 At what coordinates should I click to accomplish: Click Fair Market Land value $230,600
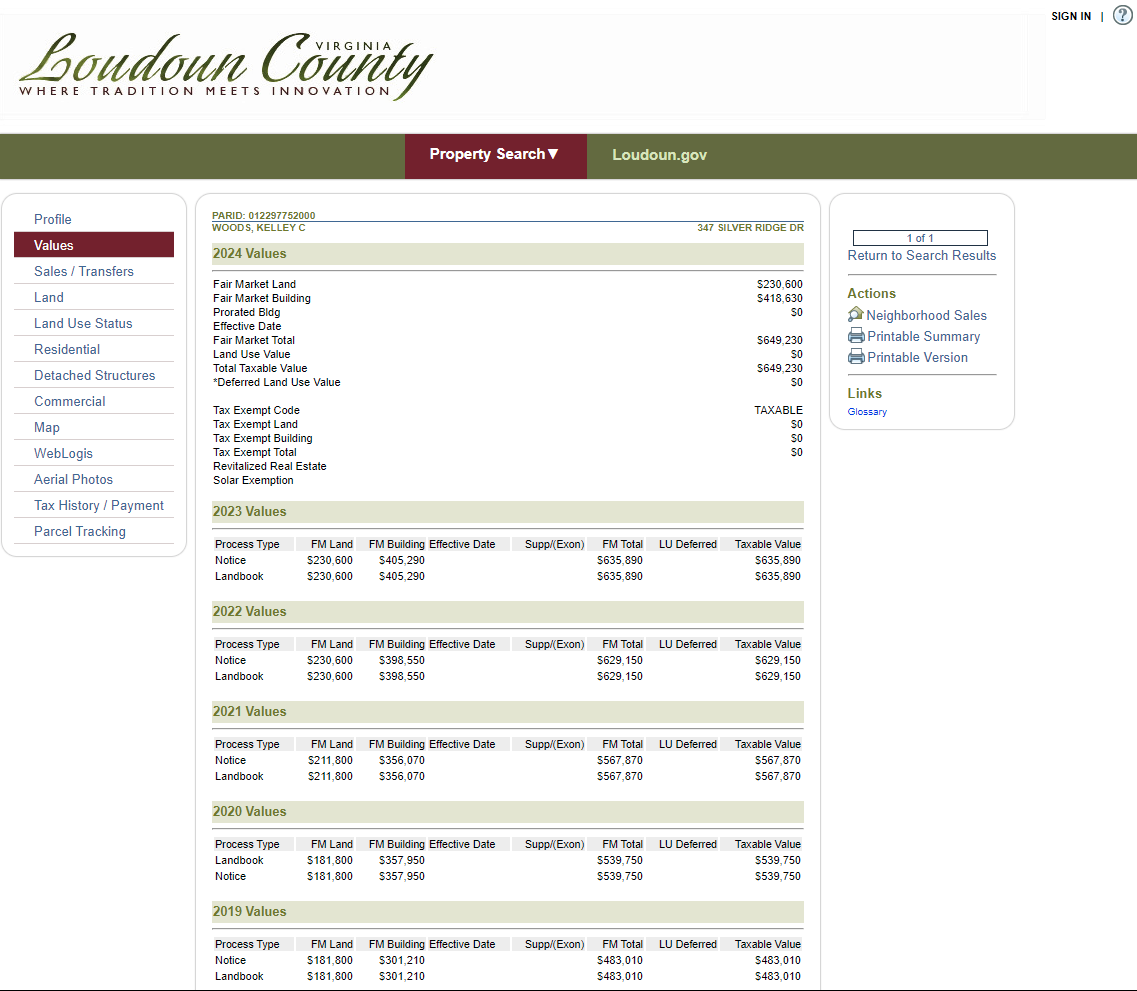pos(780,284)
